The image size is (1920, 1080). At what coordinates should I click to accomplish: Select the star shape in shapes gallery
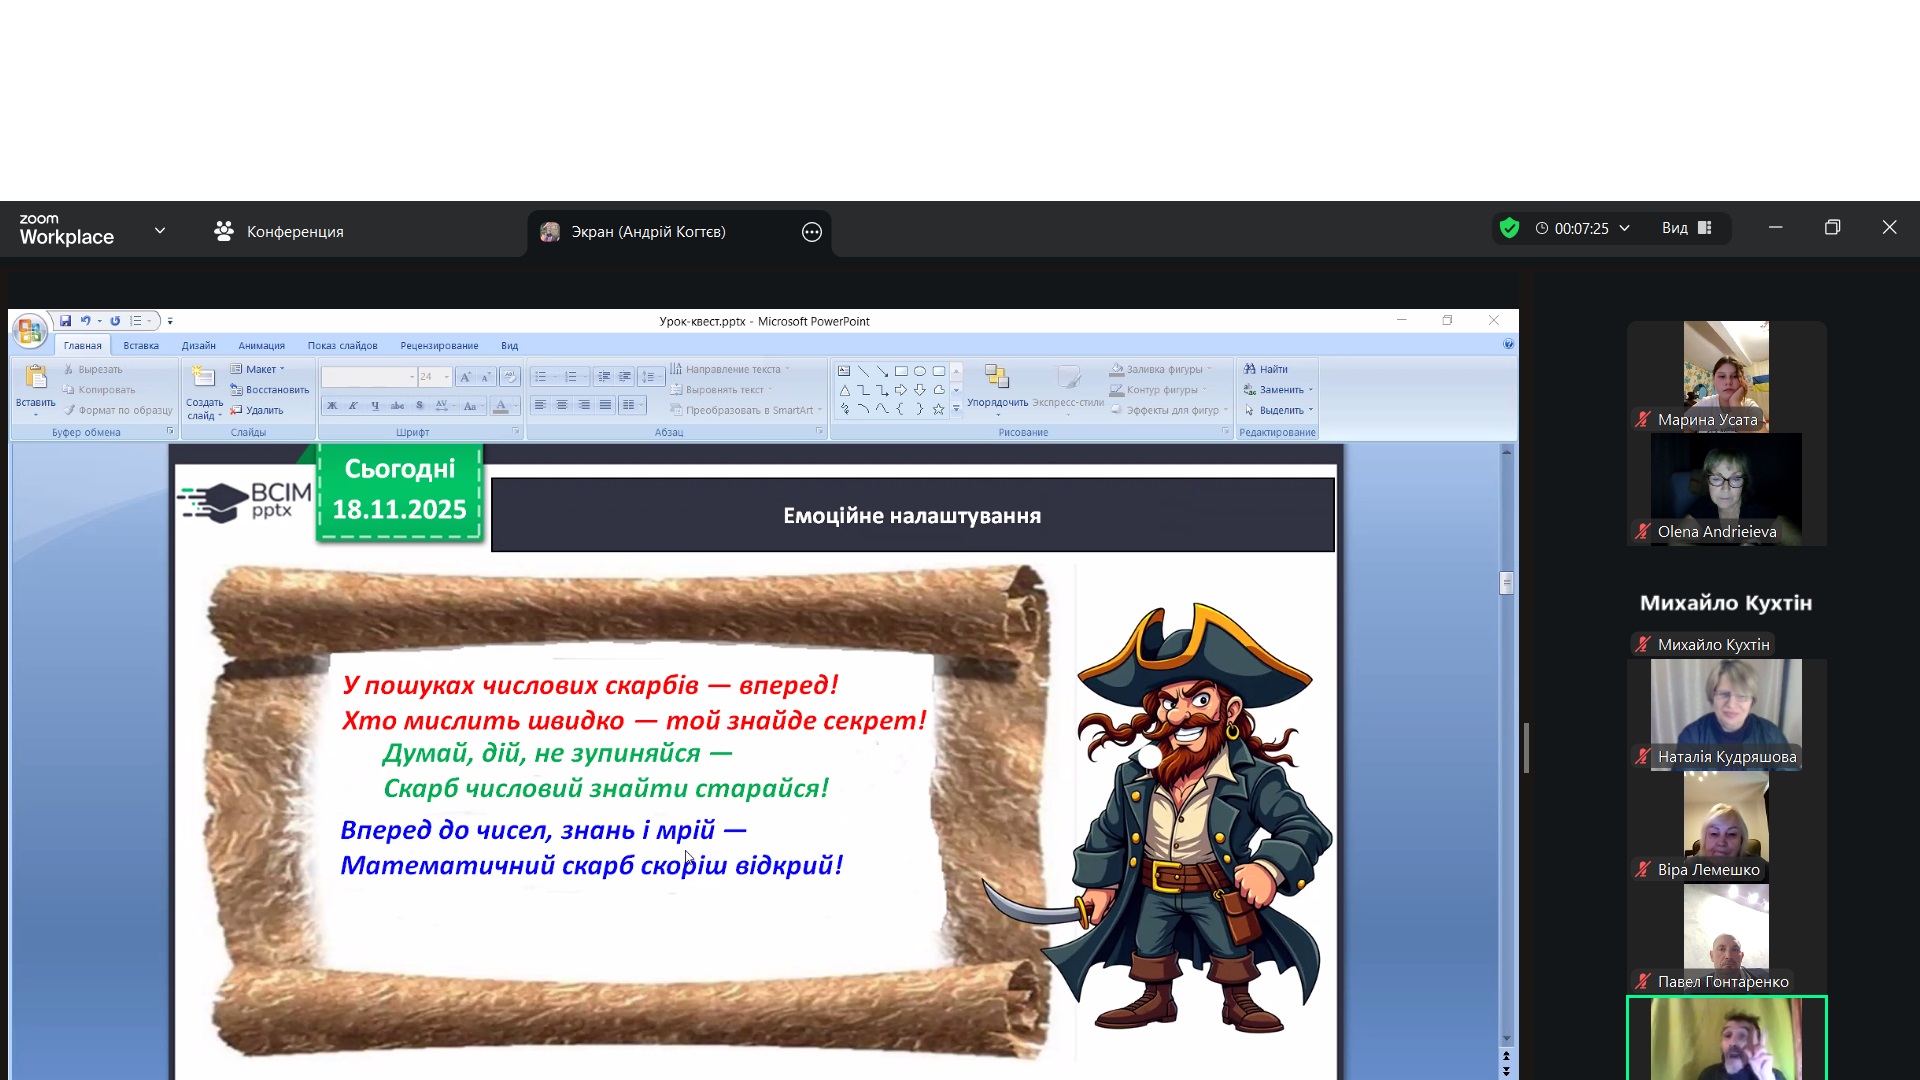(938, 409)
